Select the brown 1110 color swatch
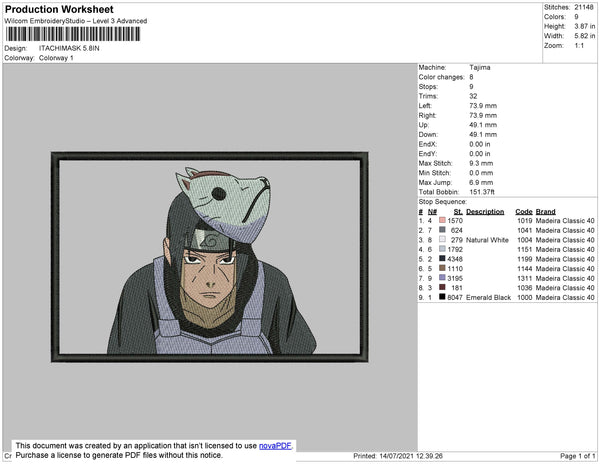The height and width of the screenshot is (464, 600). [442, 268]
